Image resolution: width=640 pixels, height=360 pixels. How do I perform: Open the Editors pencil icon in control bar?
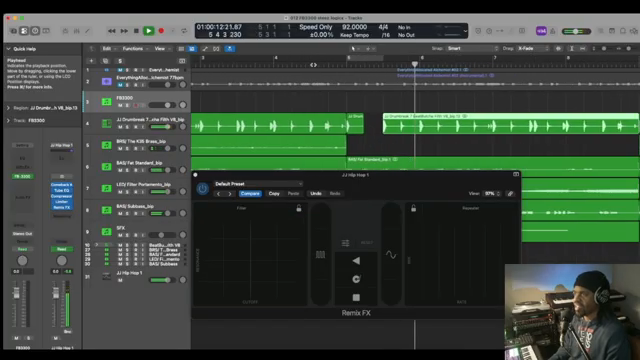coord(87,31)
